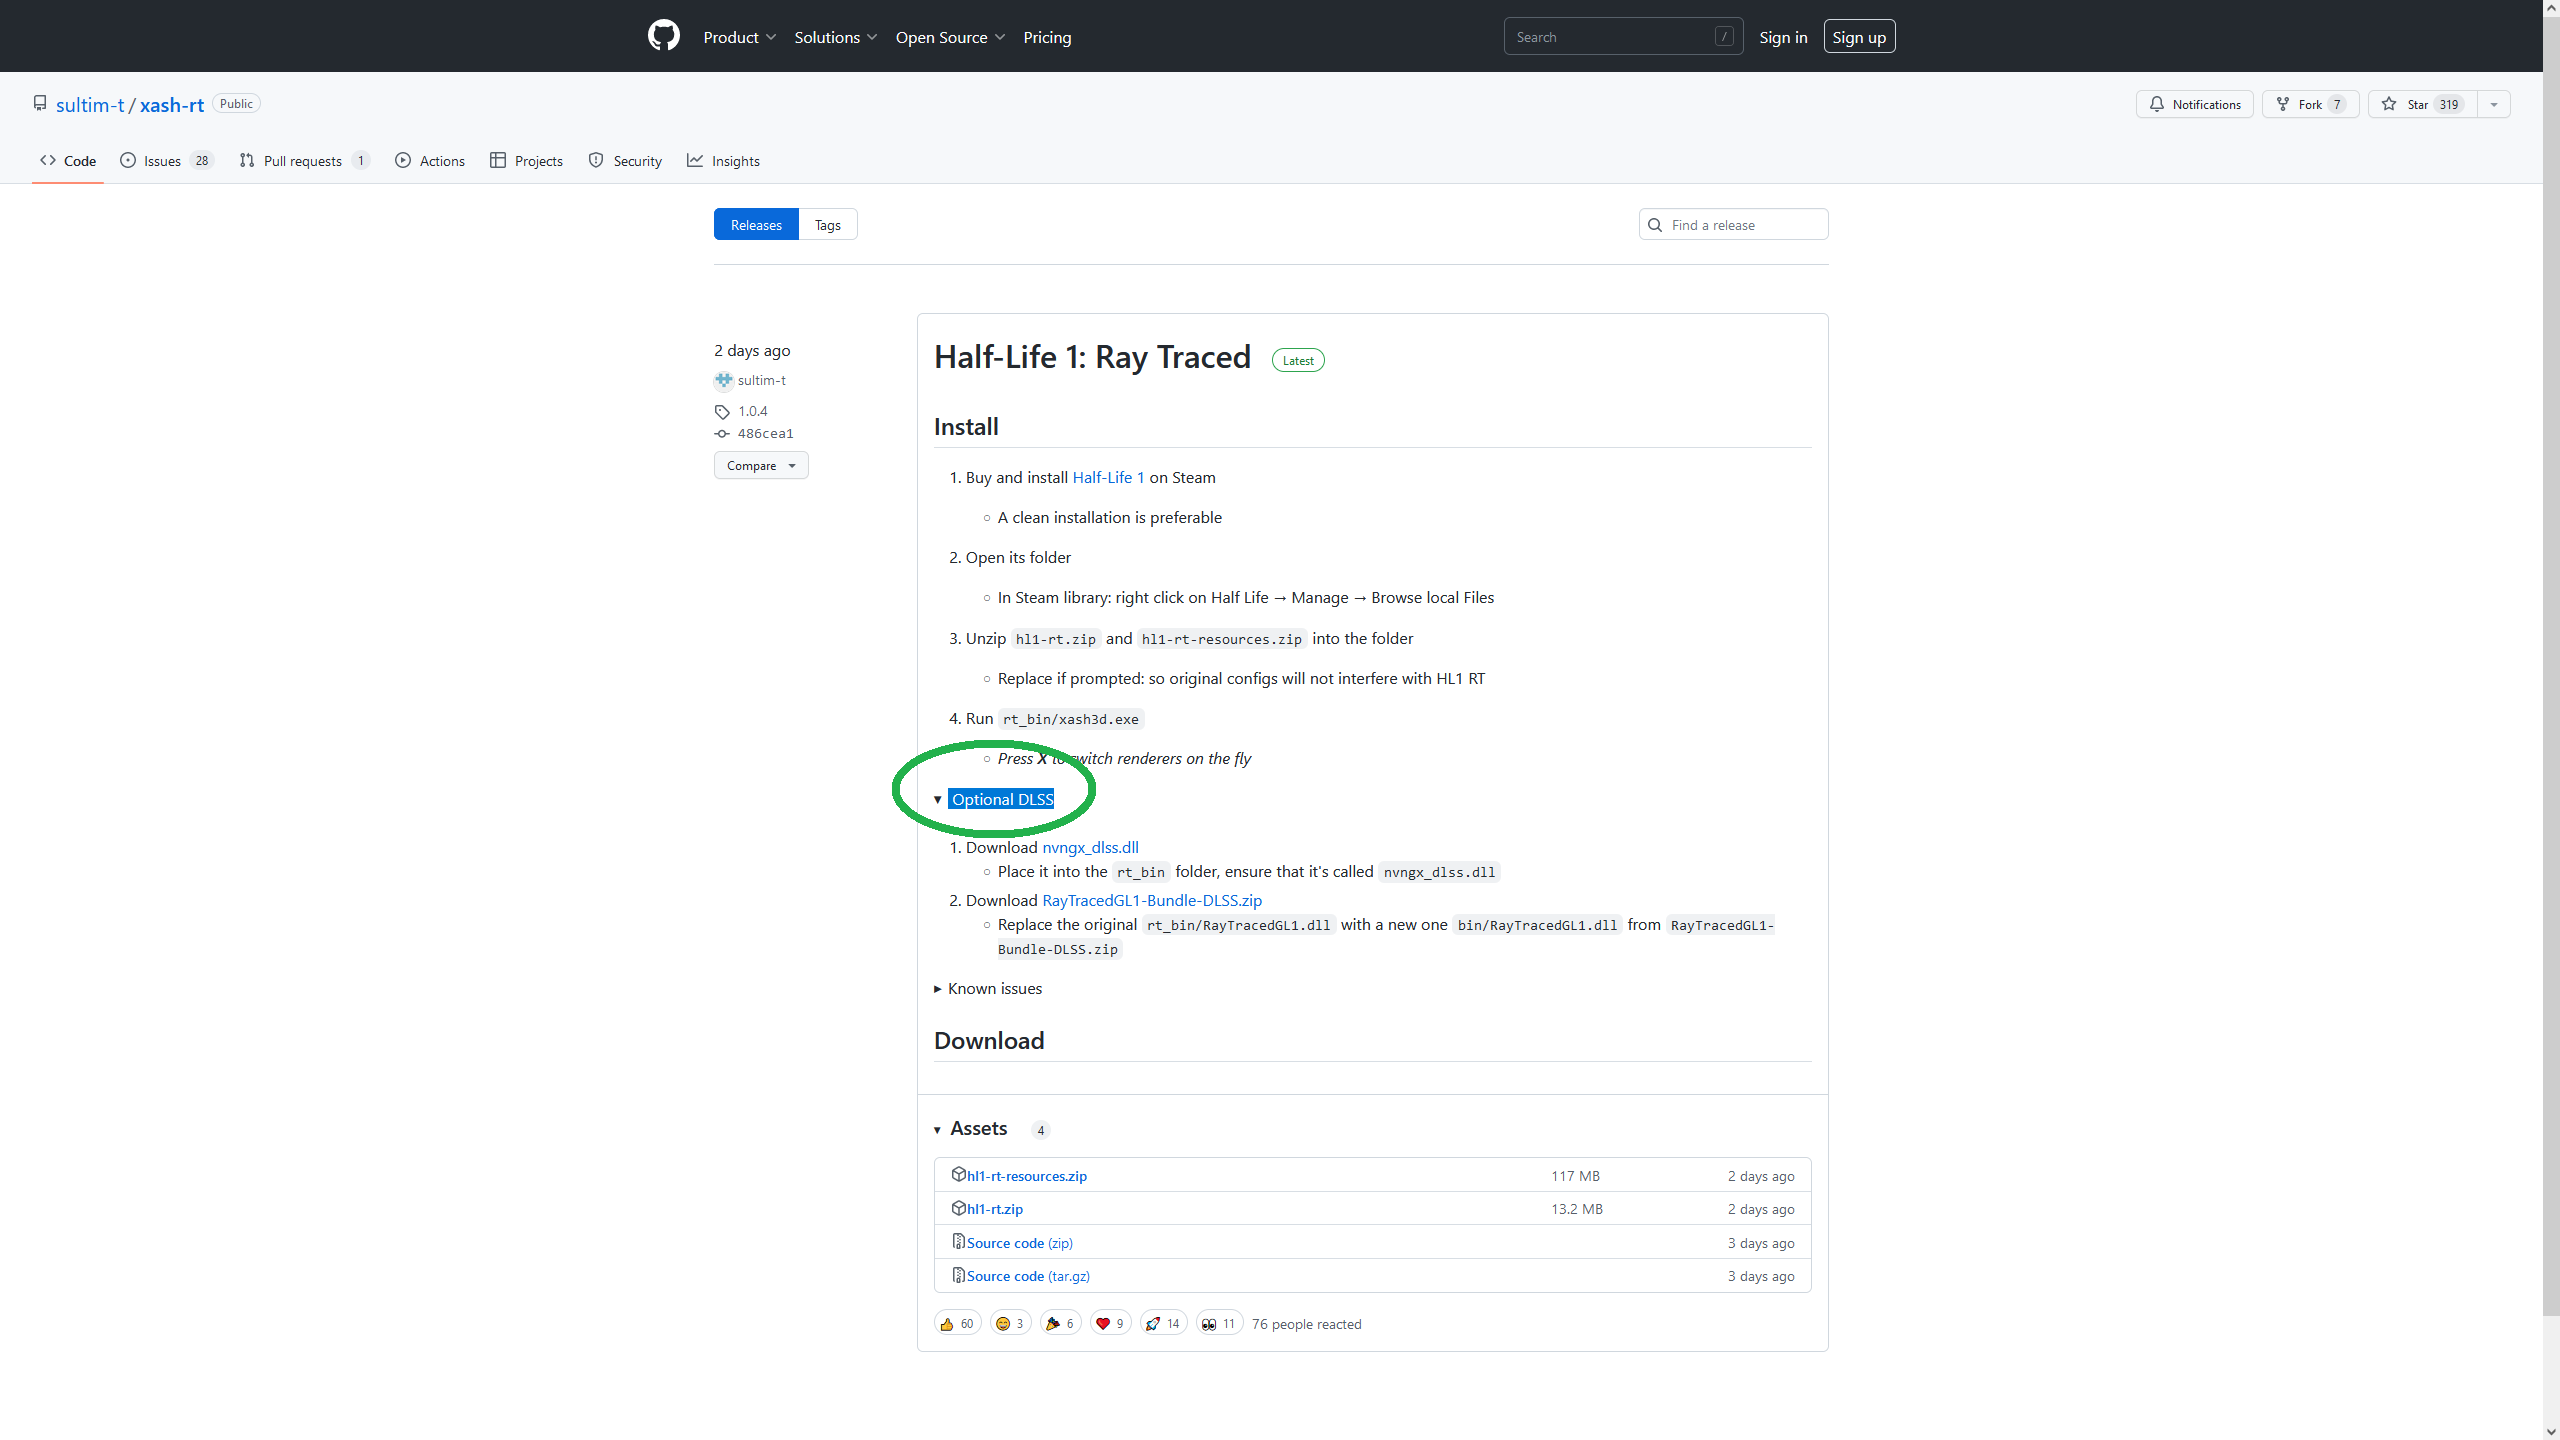Open the Compare dropdown
This screenshot has height=1440, width=2560.
pos(760,466)
